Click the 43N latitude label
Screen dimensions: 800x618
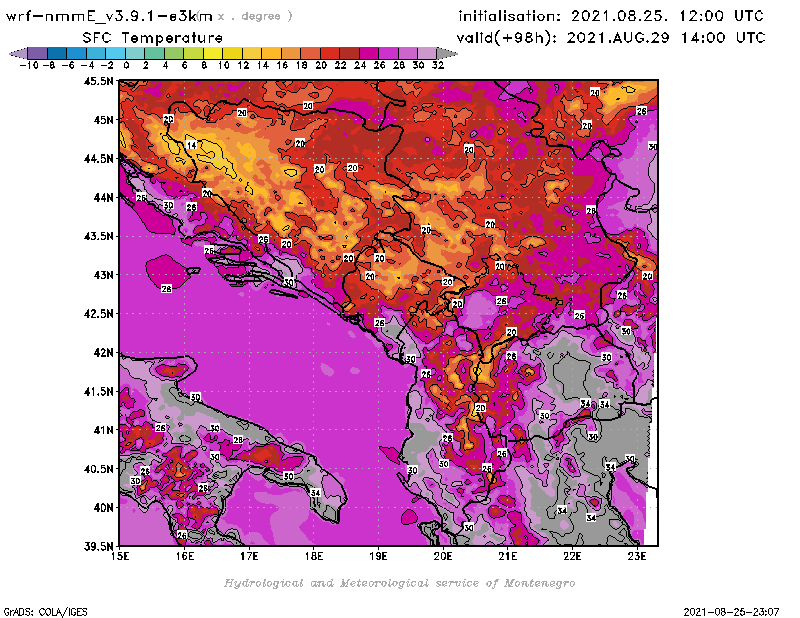(x=103, y=275)
